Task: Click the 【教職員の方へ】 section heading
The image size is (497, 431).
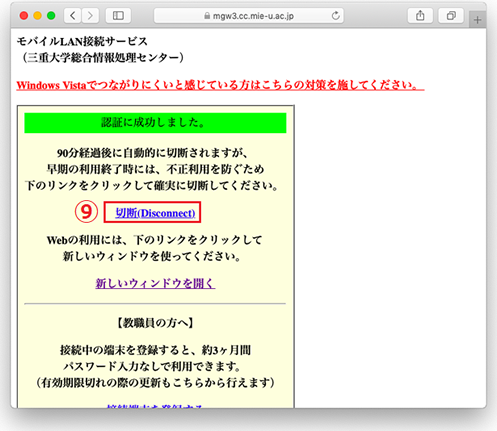Action: coord(155,323)
